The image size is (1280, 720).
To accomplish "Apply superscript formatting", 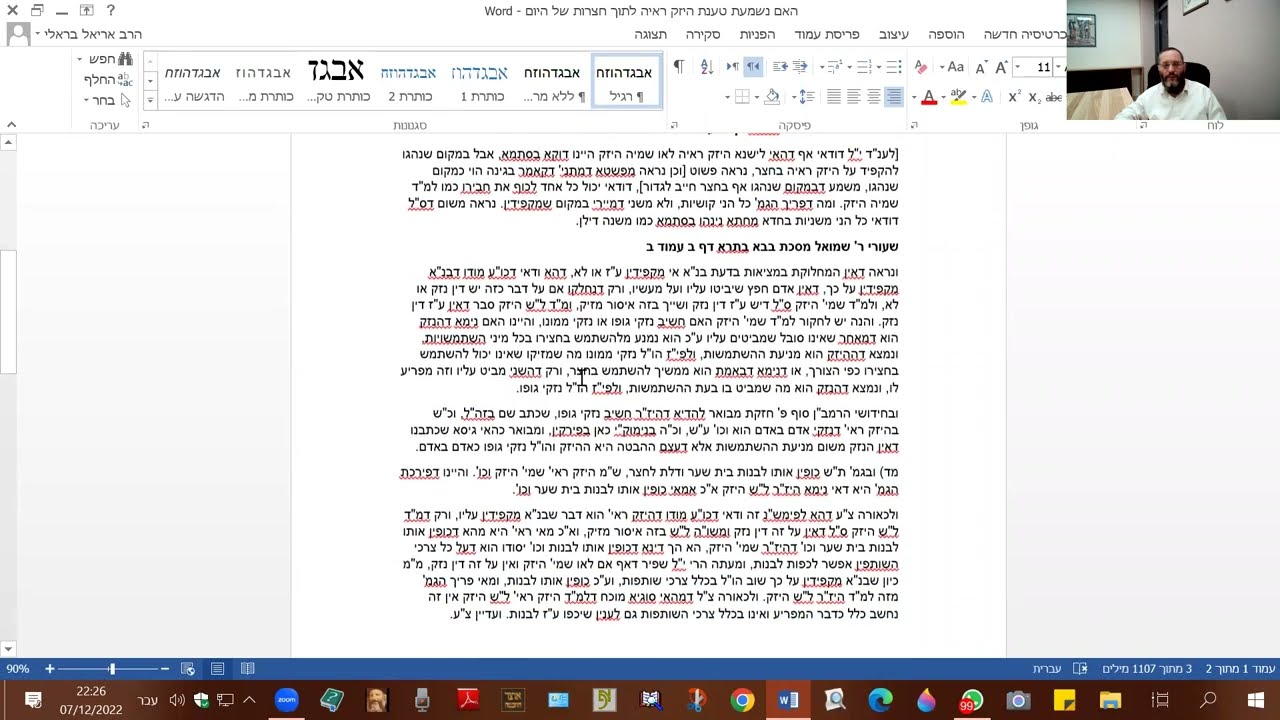I will pyautogui.click(x=1013, y=97).
